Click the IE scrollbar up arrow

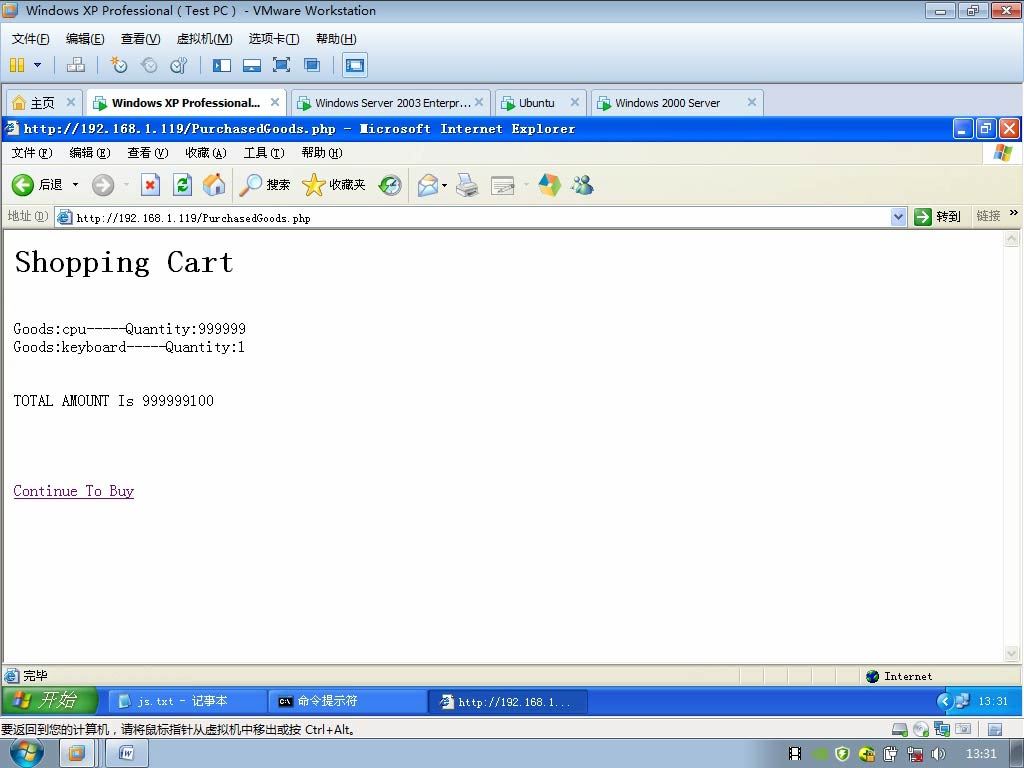[1011, 239]
